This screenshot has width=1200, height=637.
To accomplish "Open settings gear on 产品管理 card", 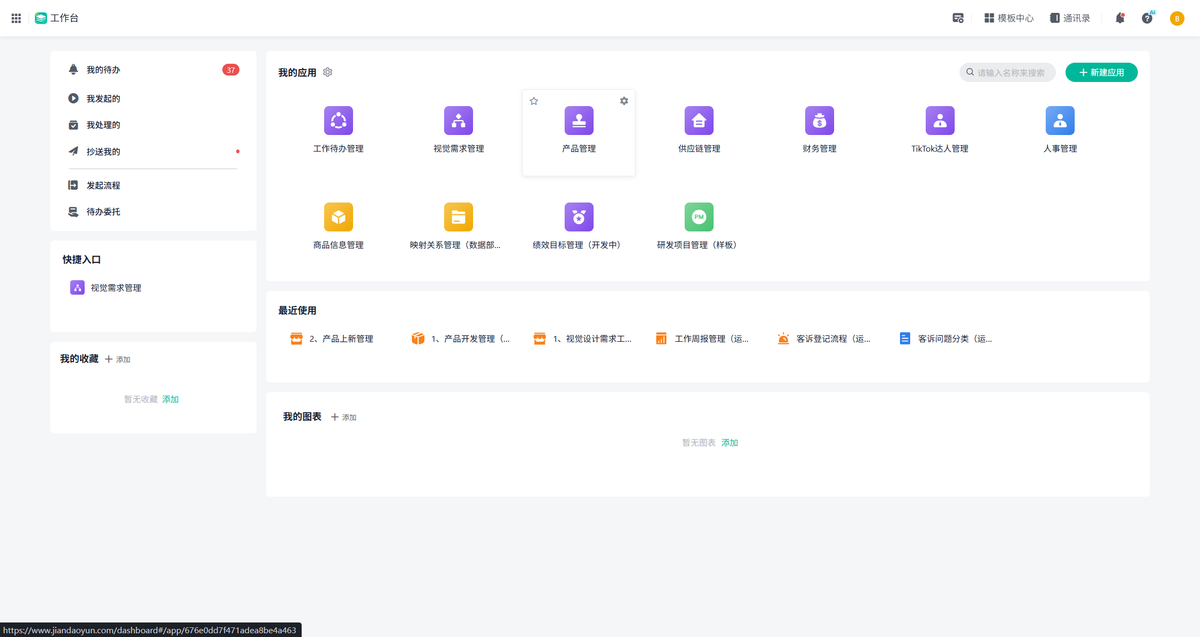I will pyautogui.click(x=624, y=101).
